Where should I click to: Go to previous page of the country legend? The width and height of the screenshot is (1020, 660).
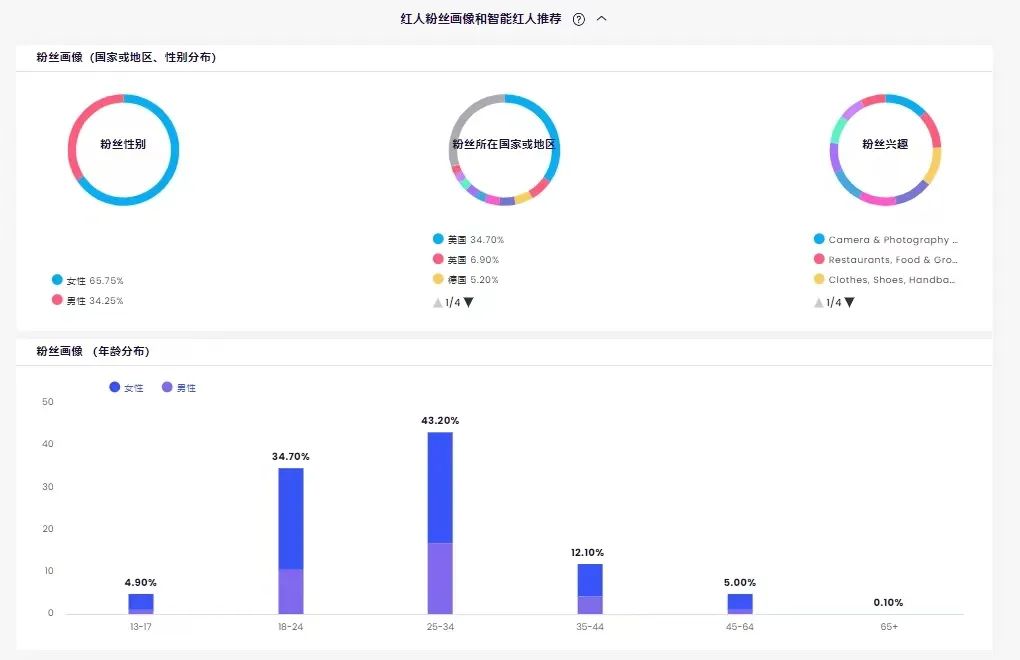click(x=438, y=302)
